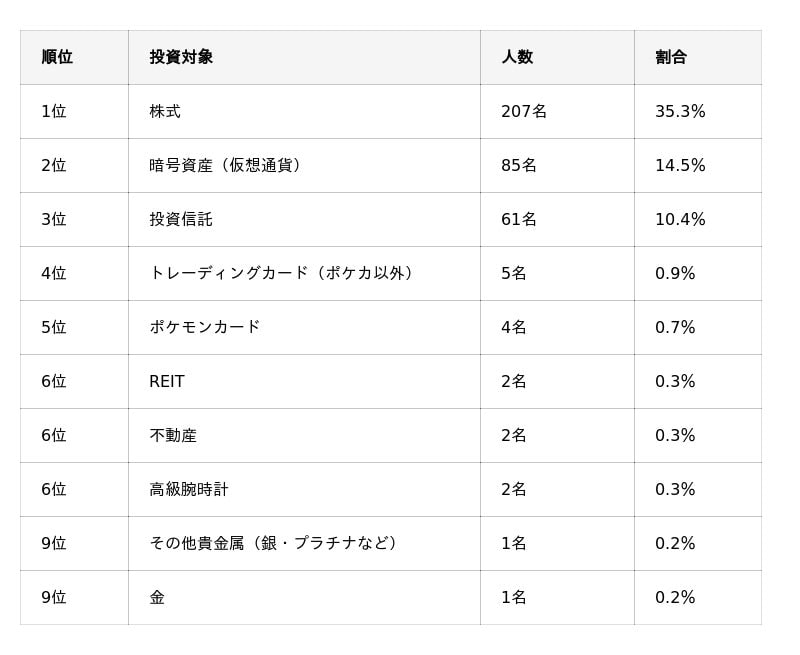Click the 不動産 cell
Screen dimensions: 800x655
coord(173,435)
